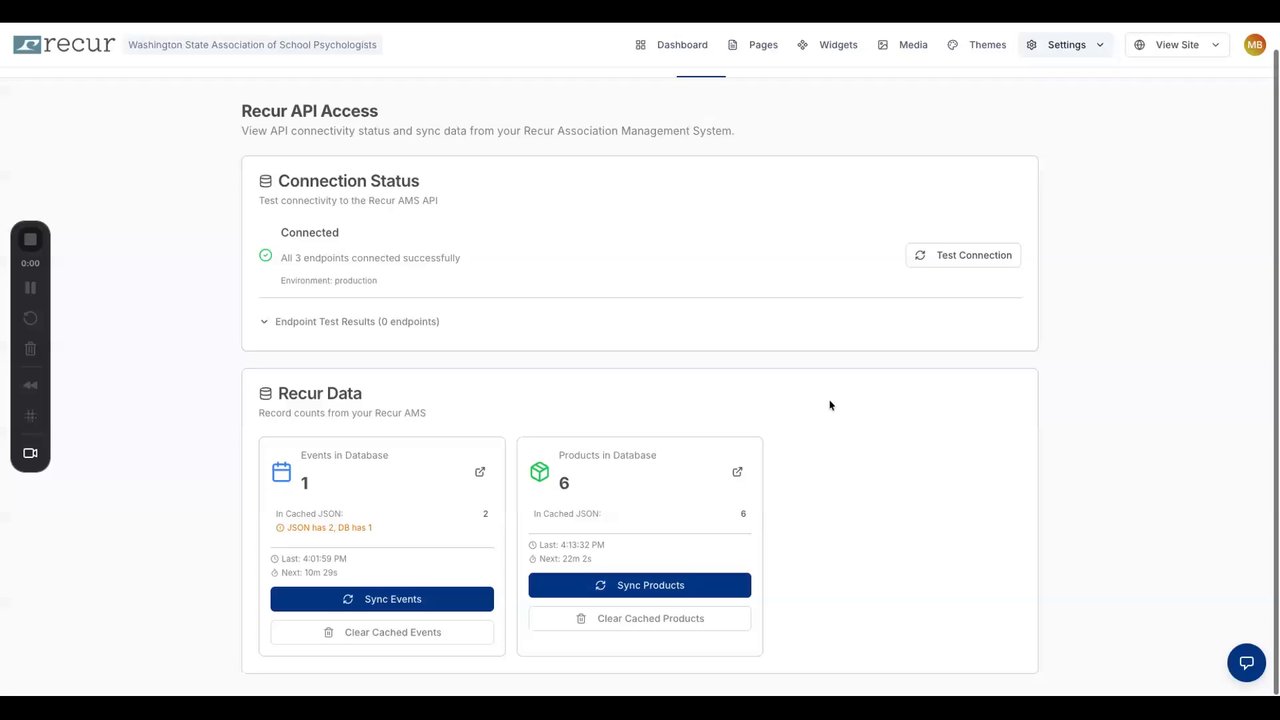
Task: Delete the recording using the trash icon
Action: (x=30, y=349)
